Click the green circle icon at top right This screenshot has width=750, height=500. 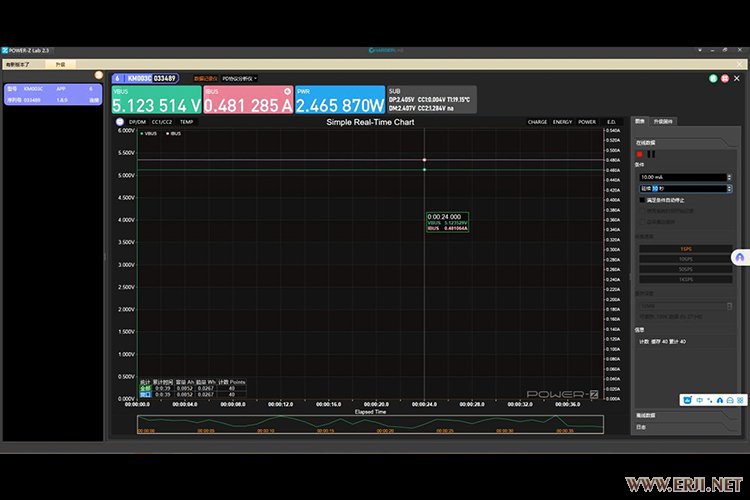pos(712,77)
